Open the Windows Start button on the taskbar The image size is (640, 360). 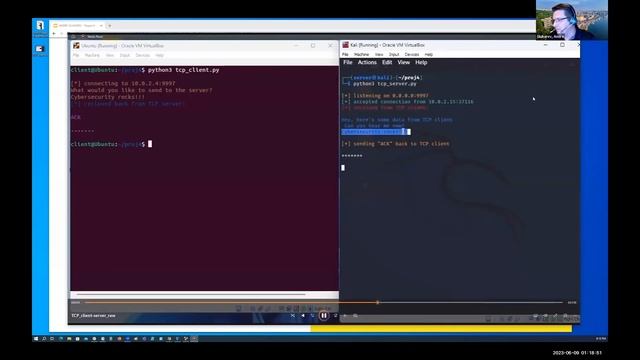click(36, 338)
